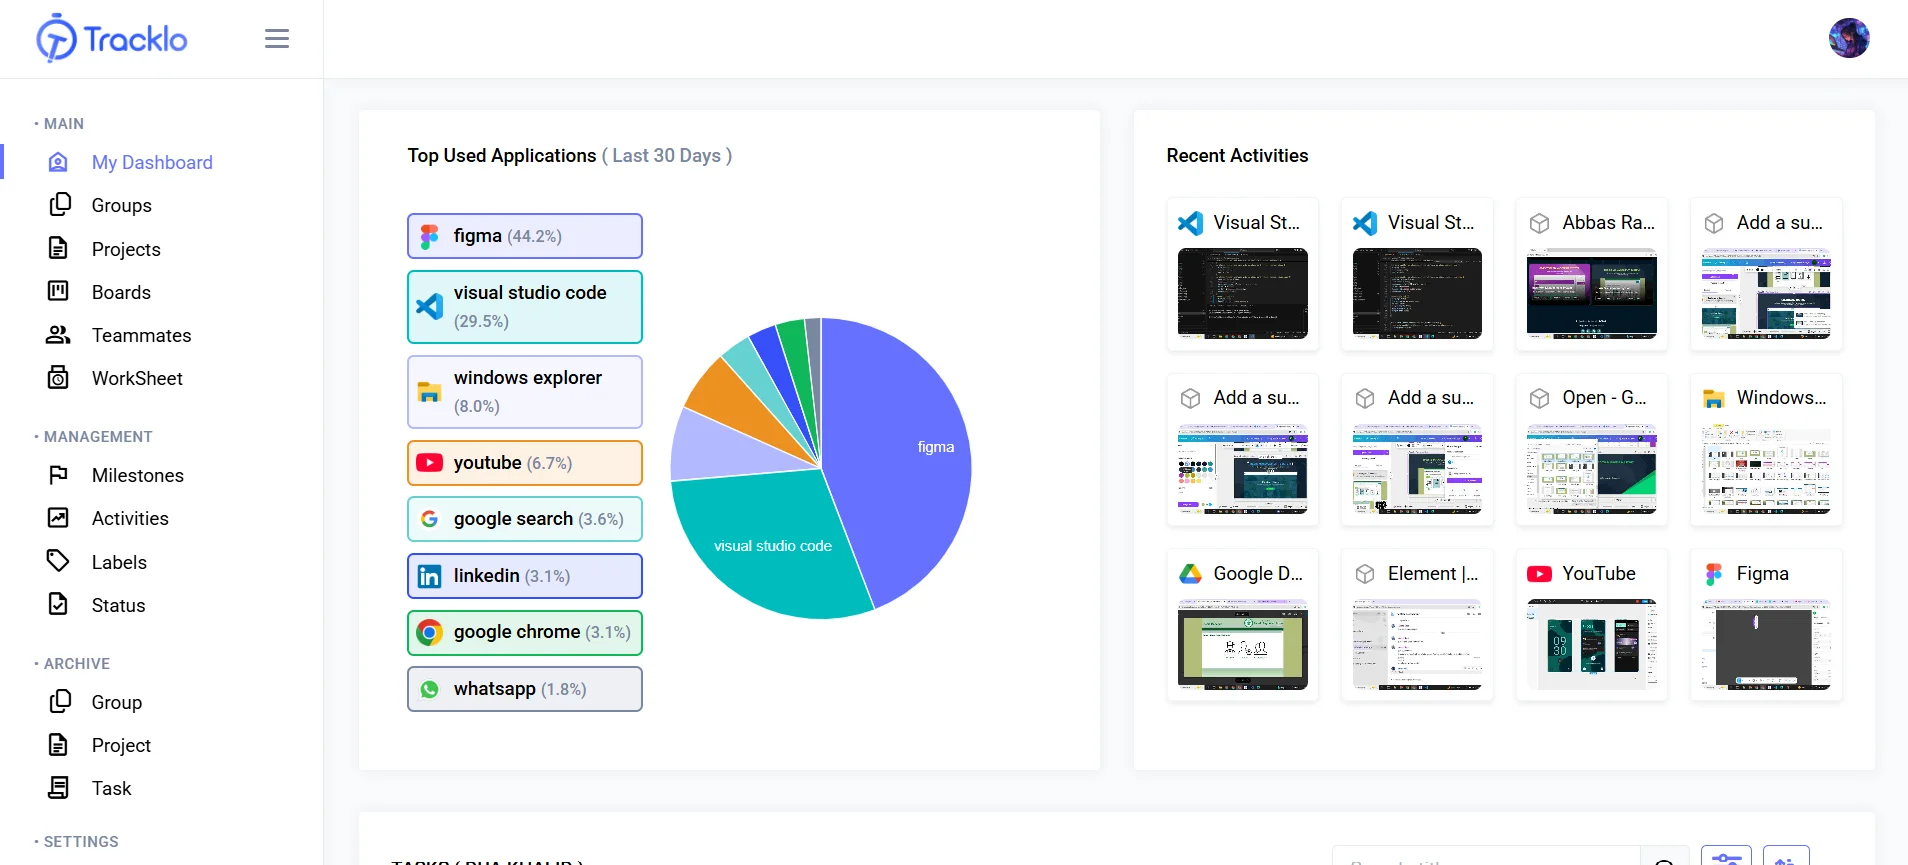The height and width of the screenshot is (865, 1908).
Task: Click the Teammates people icon
Action: 58,335
